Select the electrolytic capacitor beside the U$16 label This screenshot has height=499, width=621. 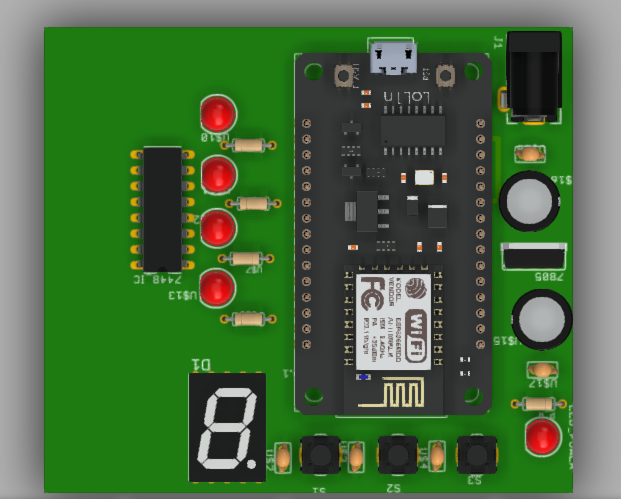coord(530,201)
